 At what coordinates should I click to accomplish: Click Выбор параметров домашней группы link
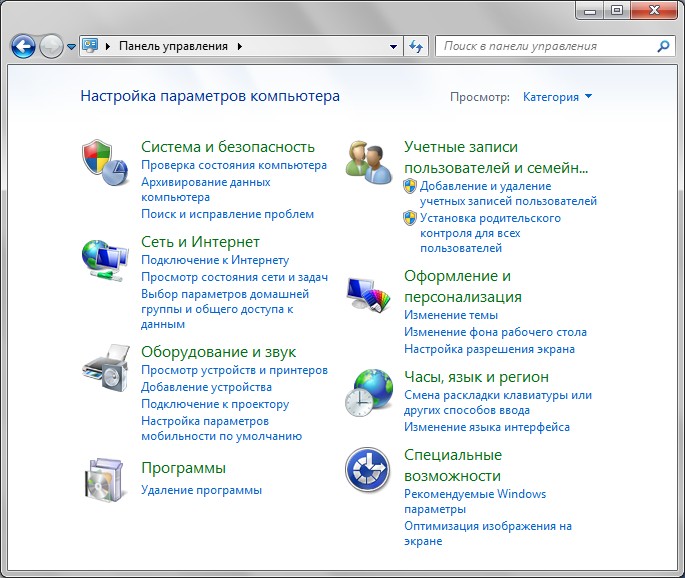pos(225,309)
